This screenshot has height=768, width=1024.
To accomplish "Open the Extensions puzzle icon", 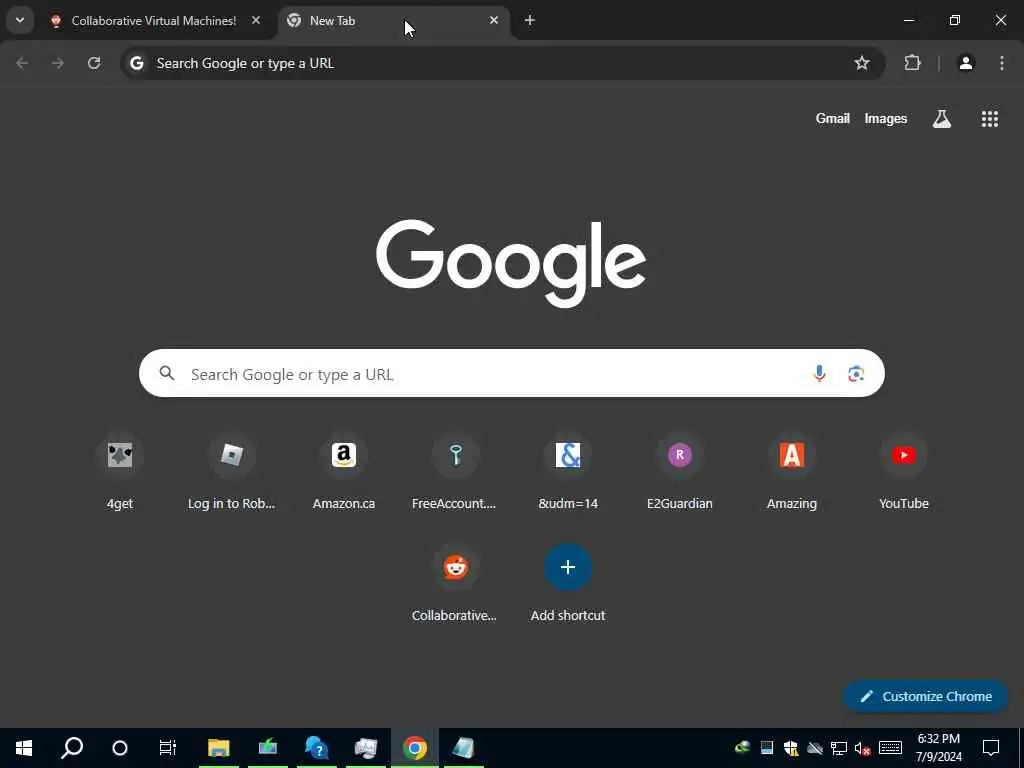I will [x=912, y=63].
